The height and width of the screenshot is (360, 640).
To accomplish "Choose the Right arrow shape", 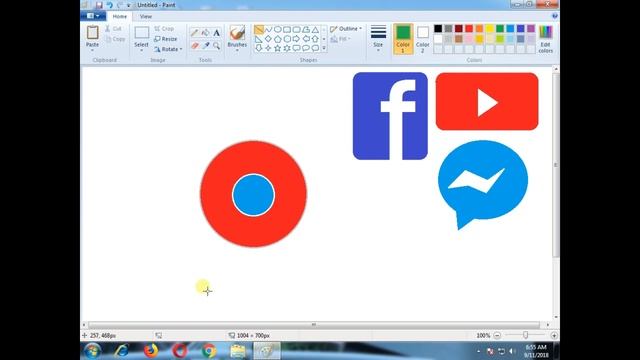I will coord(296,39).
